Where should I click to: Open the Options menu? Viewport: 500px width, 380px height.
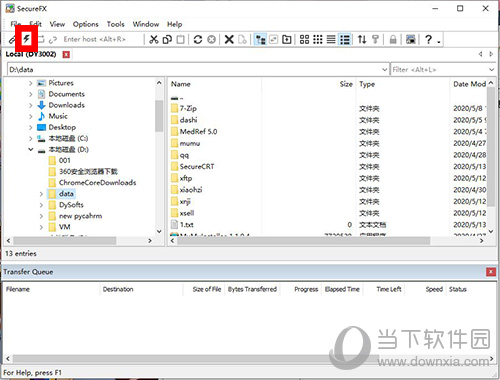tap(86, 24)
